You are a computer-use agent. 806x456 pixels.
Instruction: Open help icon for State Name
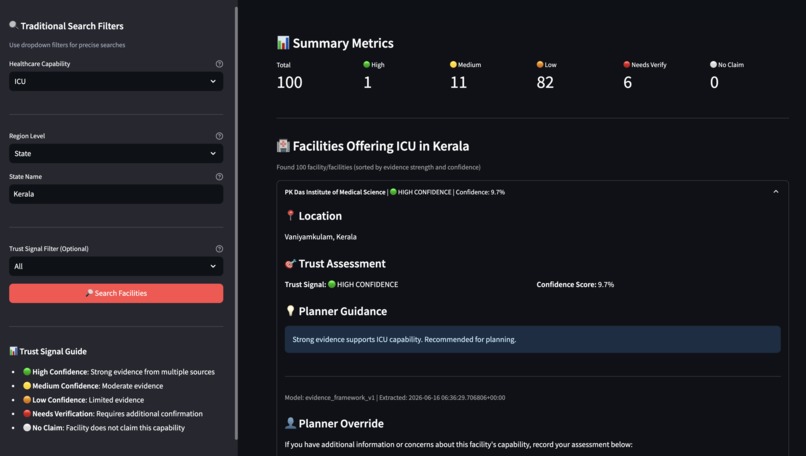click(x=219, y=177)
